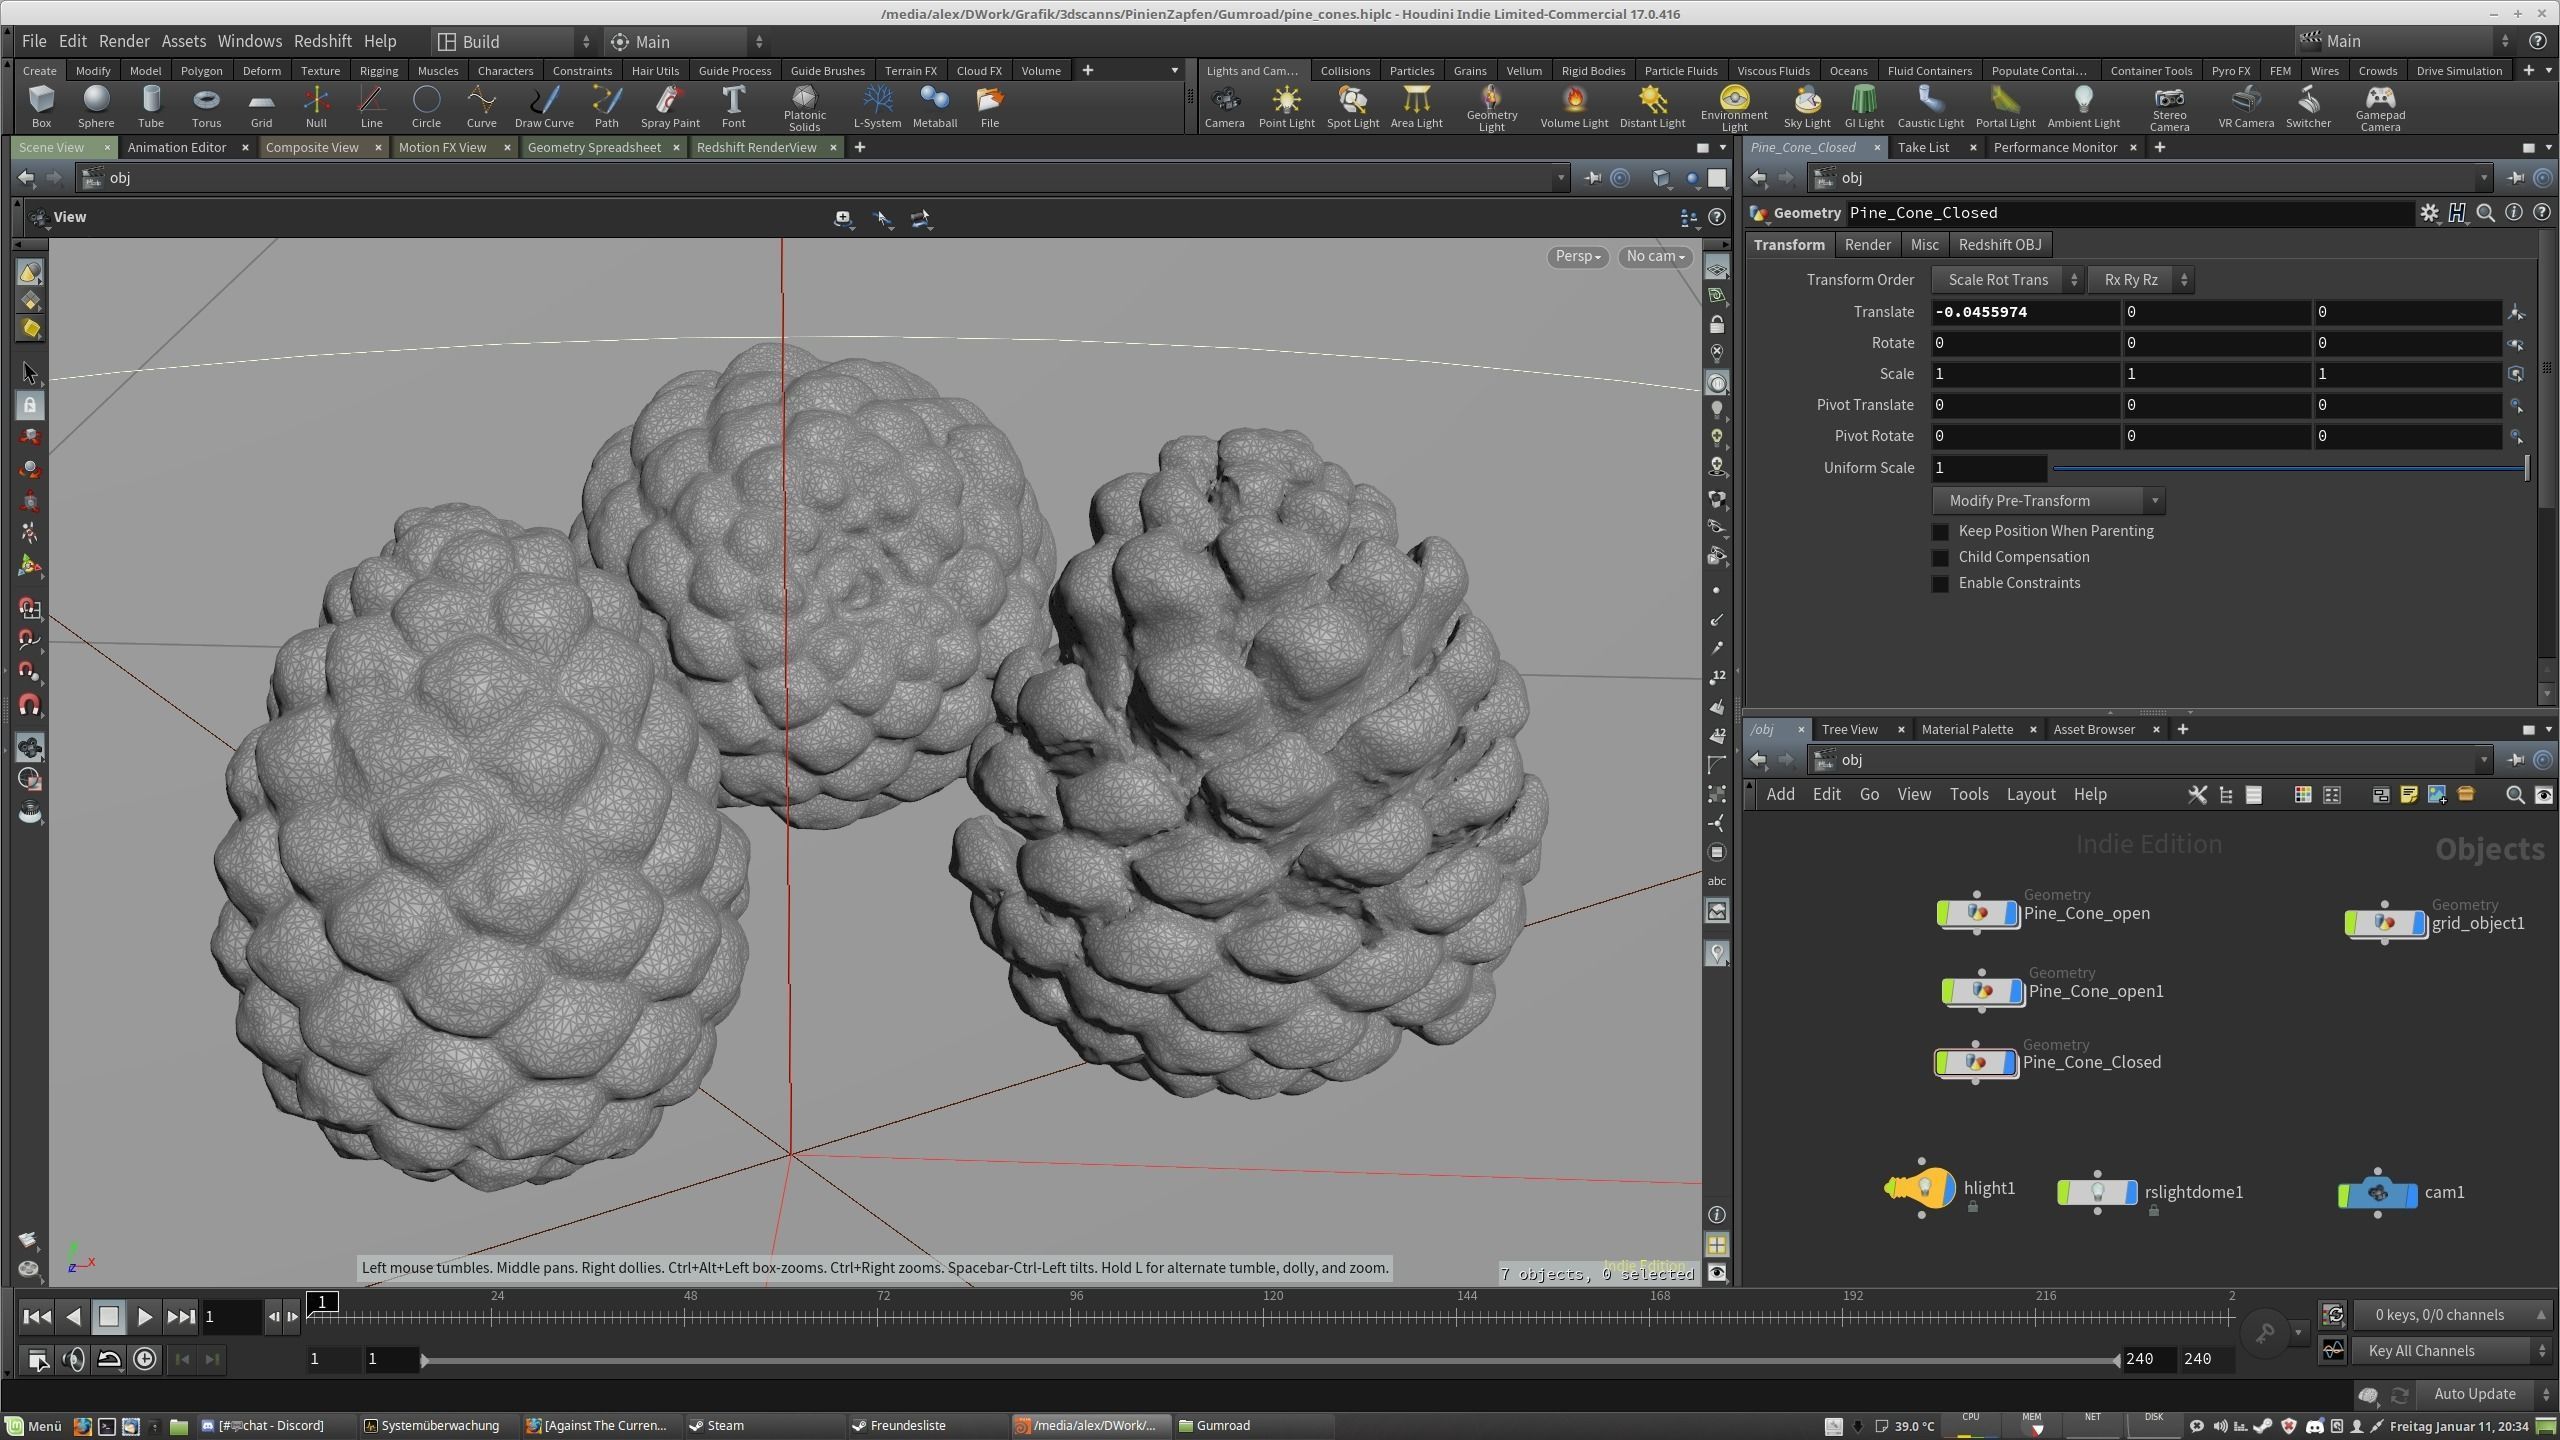This screenshot has height=1440, width=2560.
Task: Jump to the first frame
Action: coord(36,1317)
